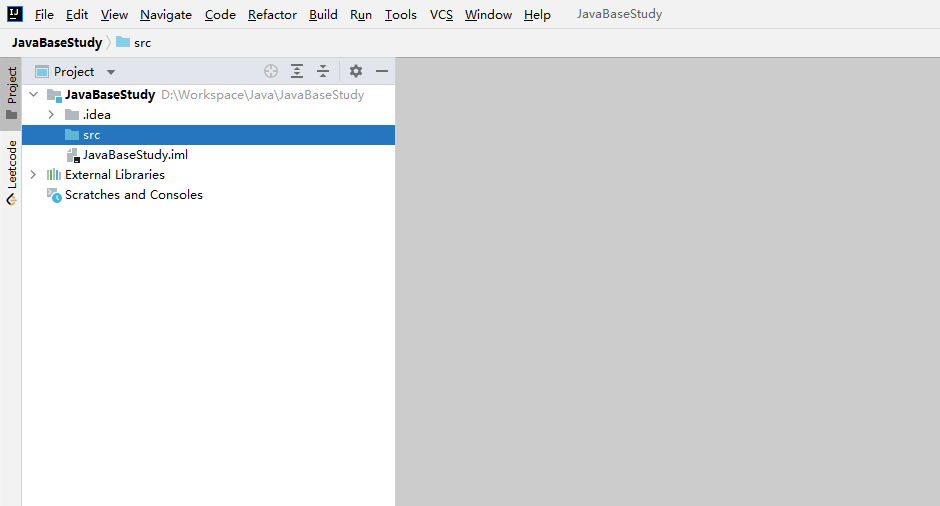Viewport: 940px width, 506px height.
Task: Click the src folder icon in breadcrumb
Action: (123, 42)
